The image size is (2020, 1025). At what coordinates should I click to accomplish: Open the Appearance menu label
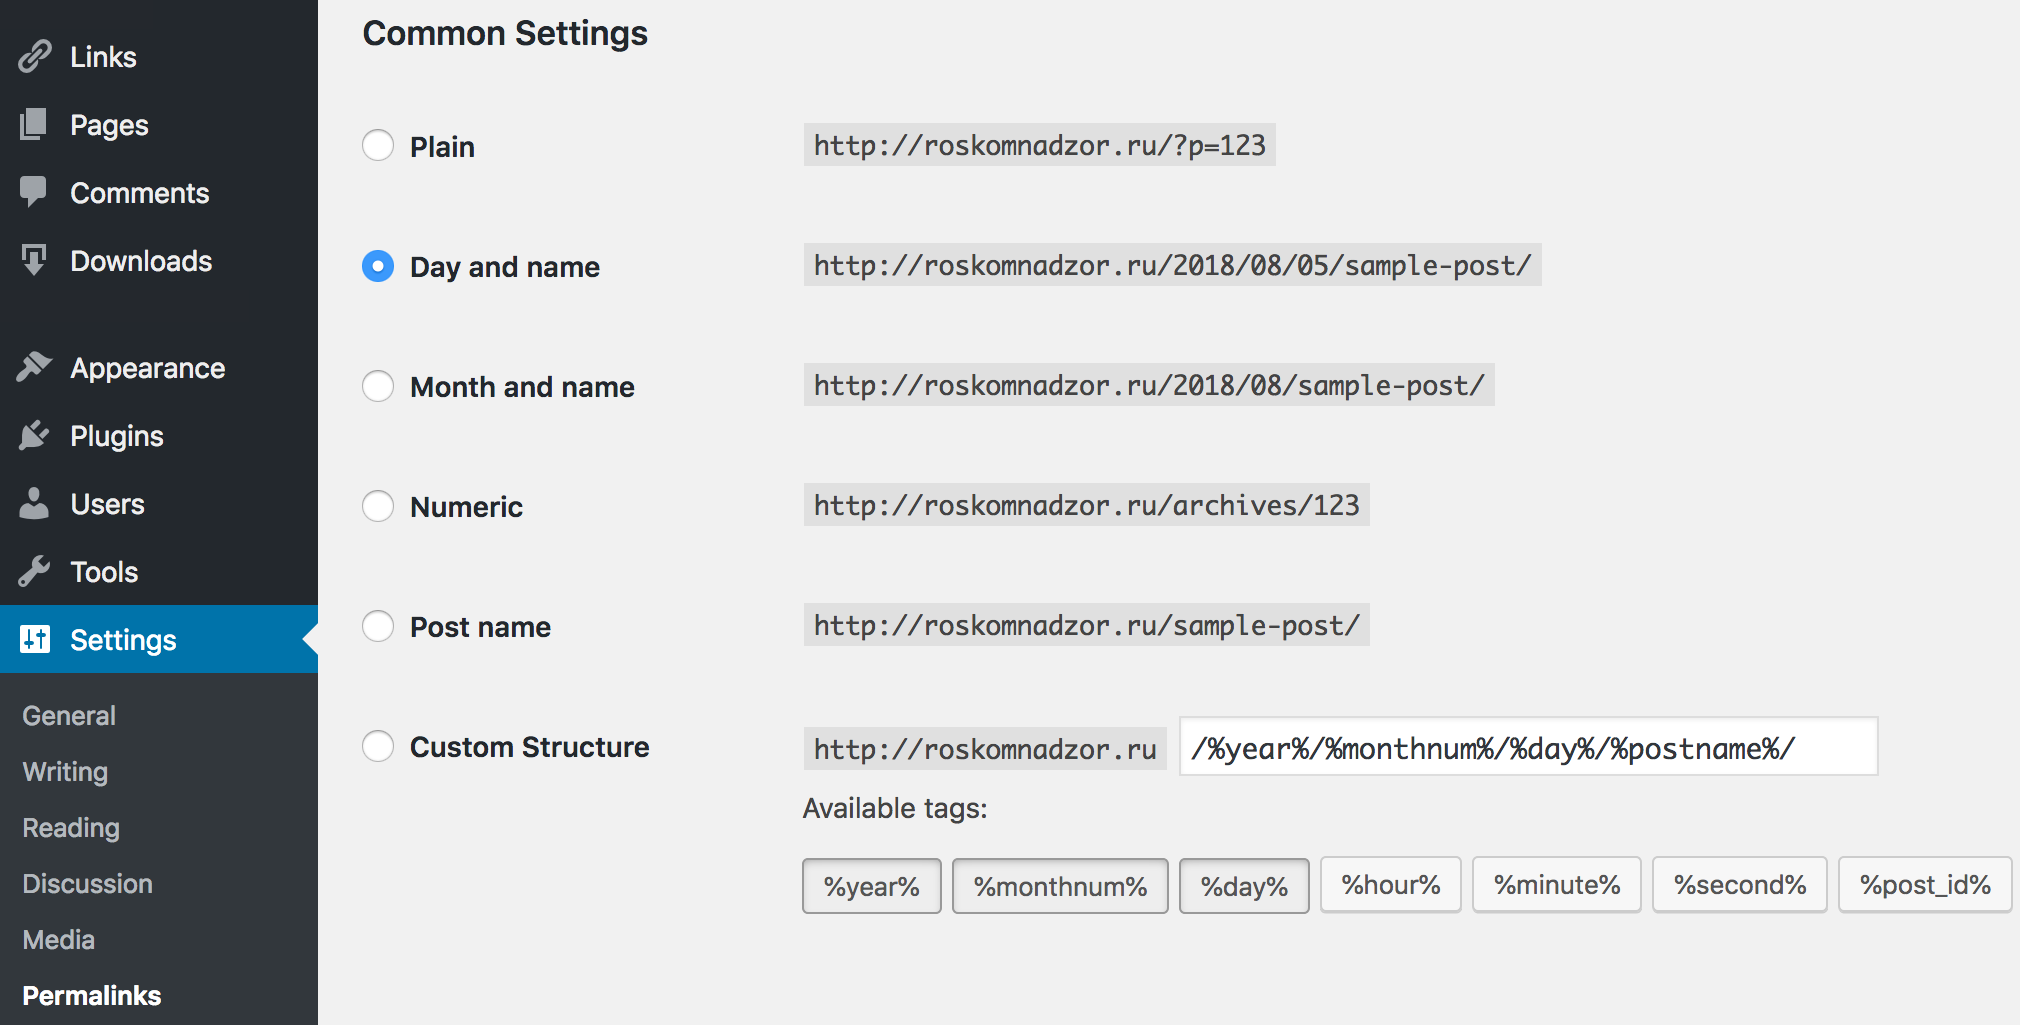pyautogui.click(x=148, y=368)
